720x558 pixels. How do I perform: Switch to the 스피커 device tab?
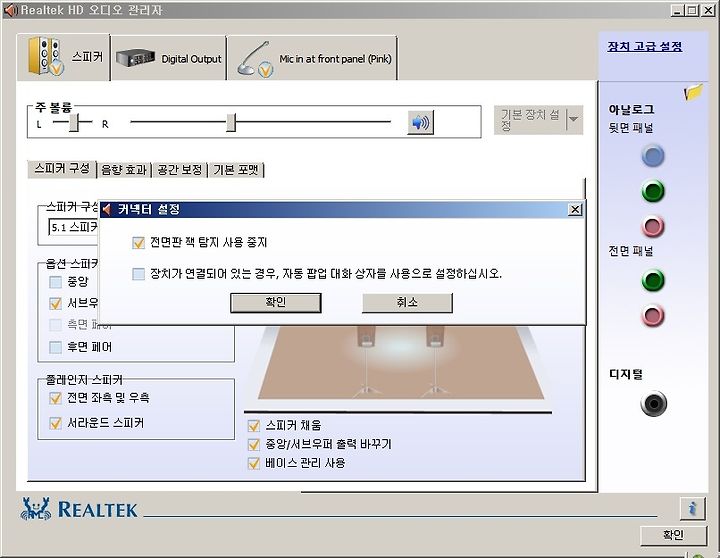coord(63,57)
